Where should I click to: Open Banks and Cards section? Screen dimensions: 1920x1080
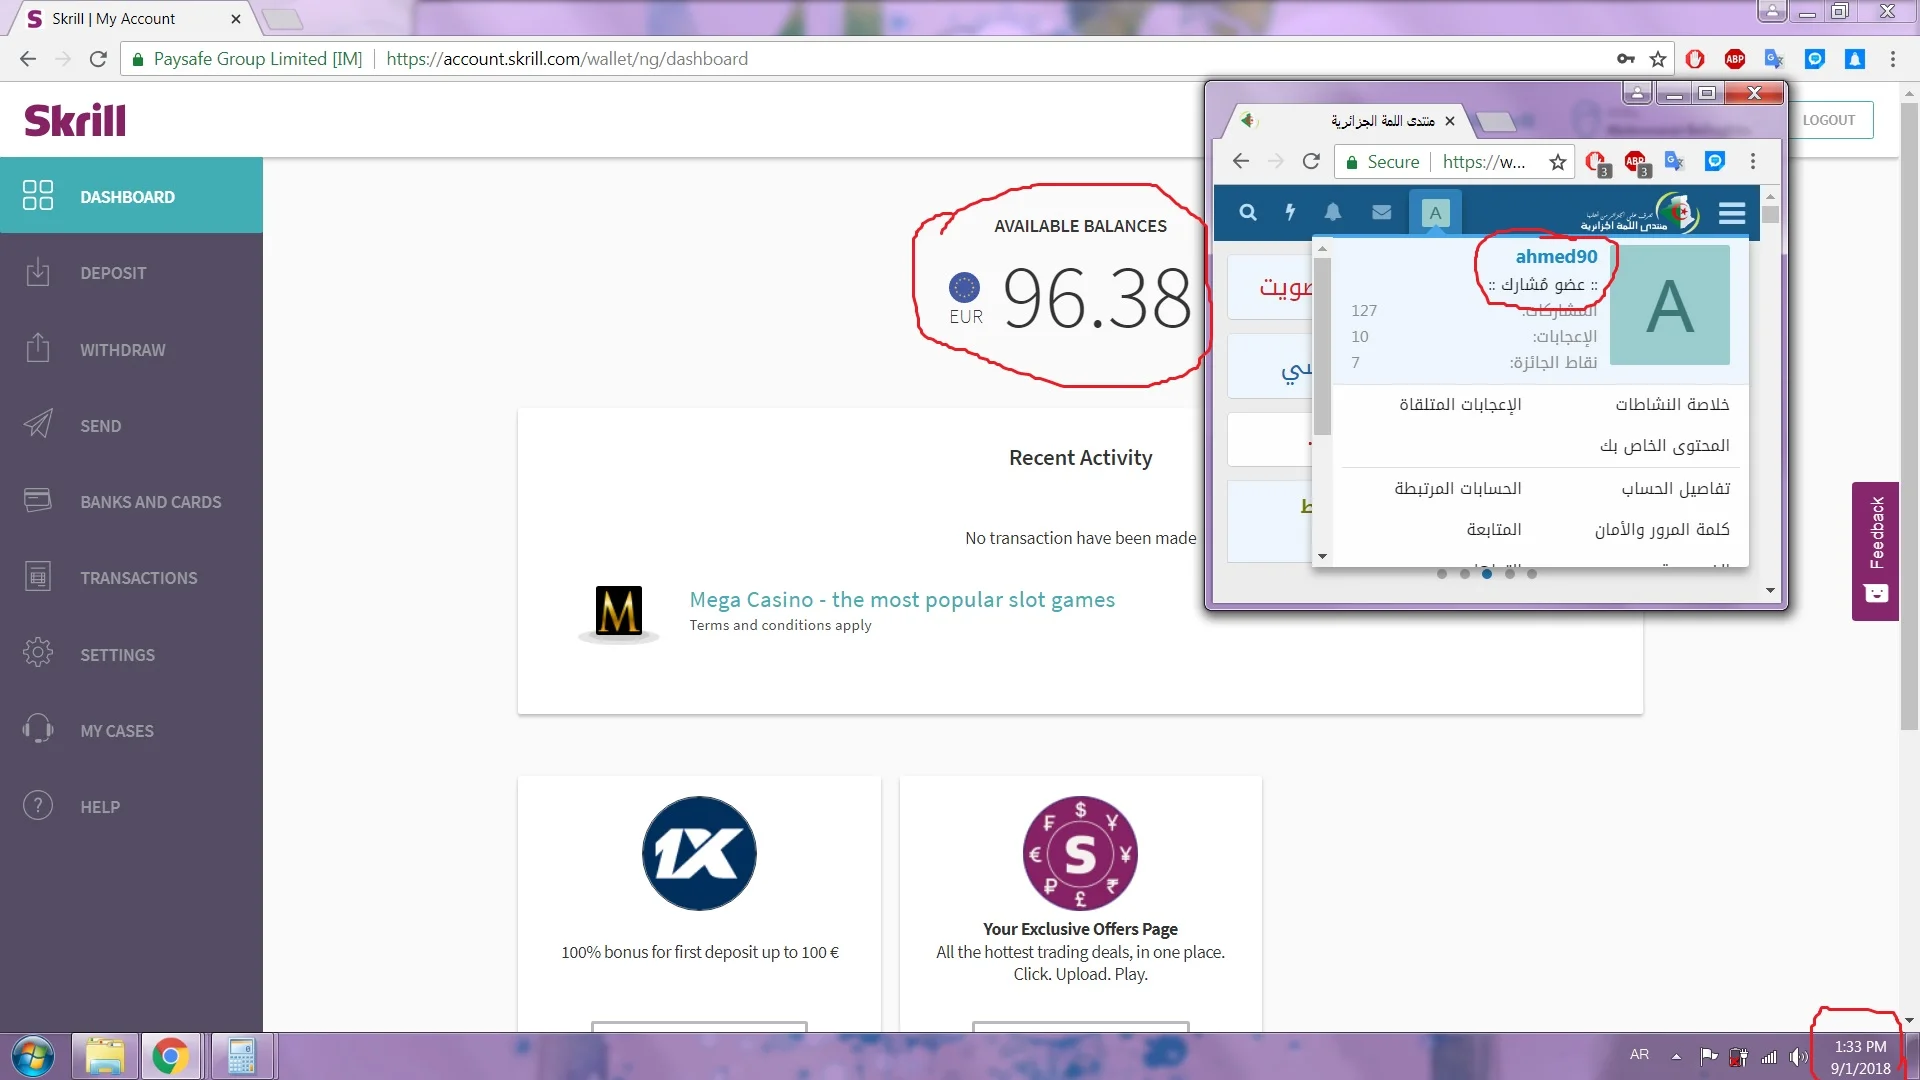coord(150,502)
